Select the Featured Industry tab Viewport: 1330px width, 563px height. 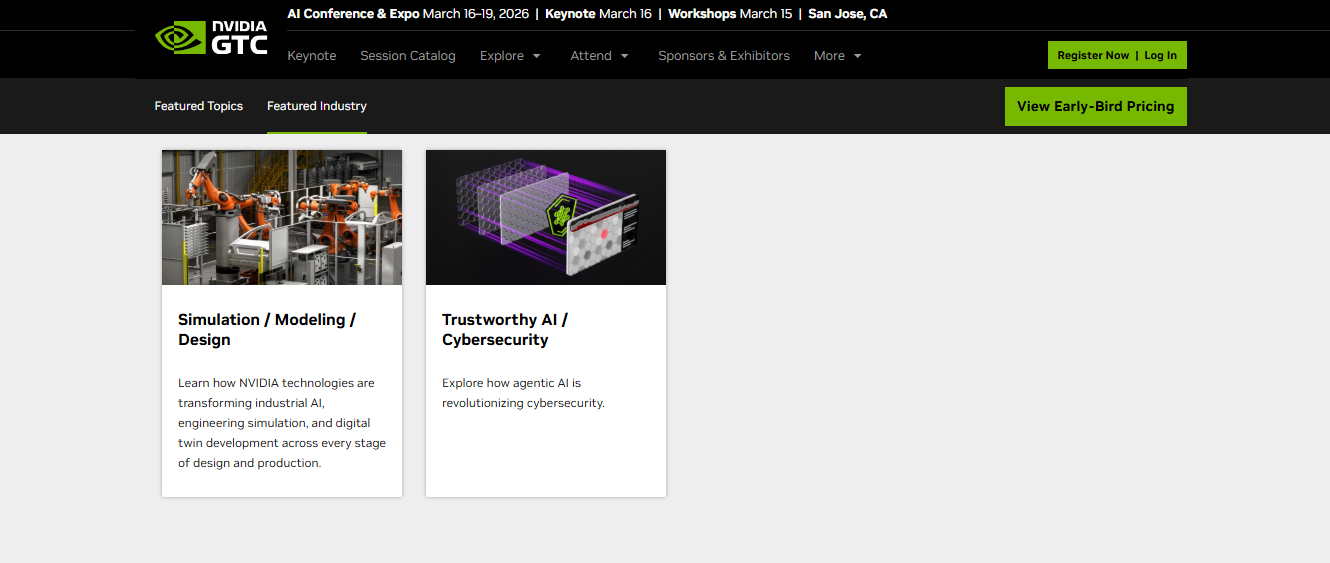[x=317, y=106]
